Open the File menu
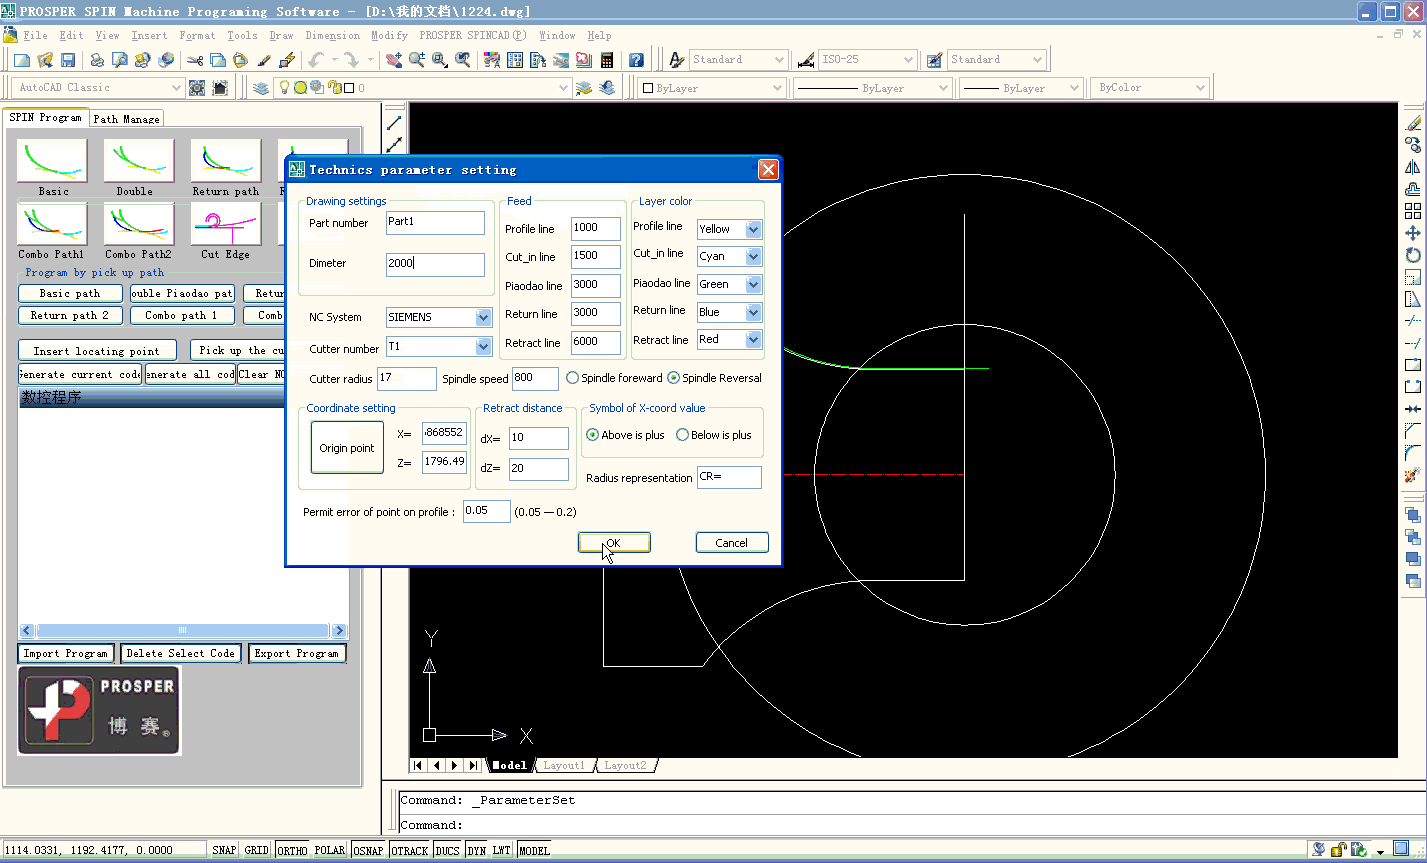 [x=35, y=35]
